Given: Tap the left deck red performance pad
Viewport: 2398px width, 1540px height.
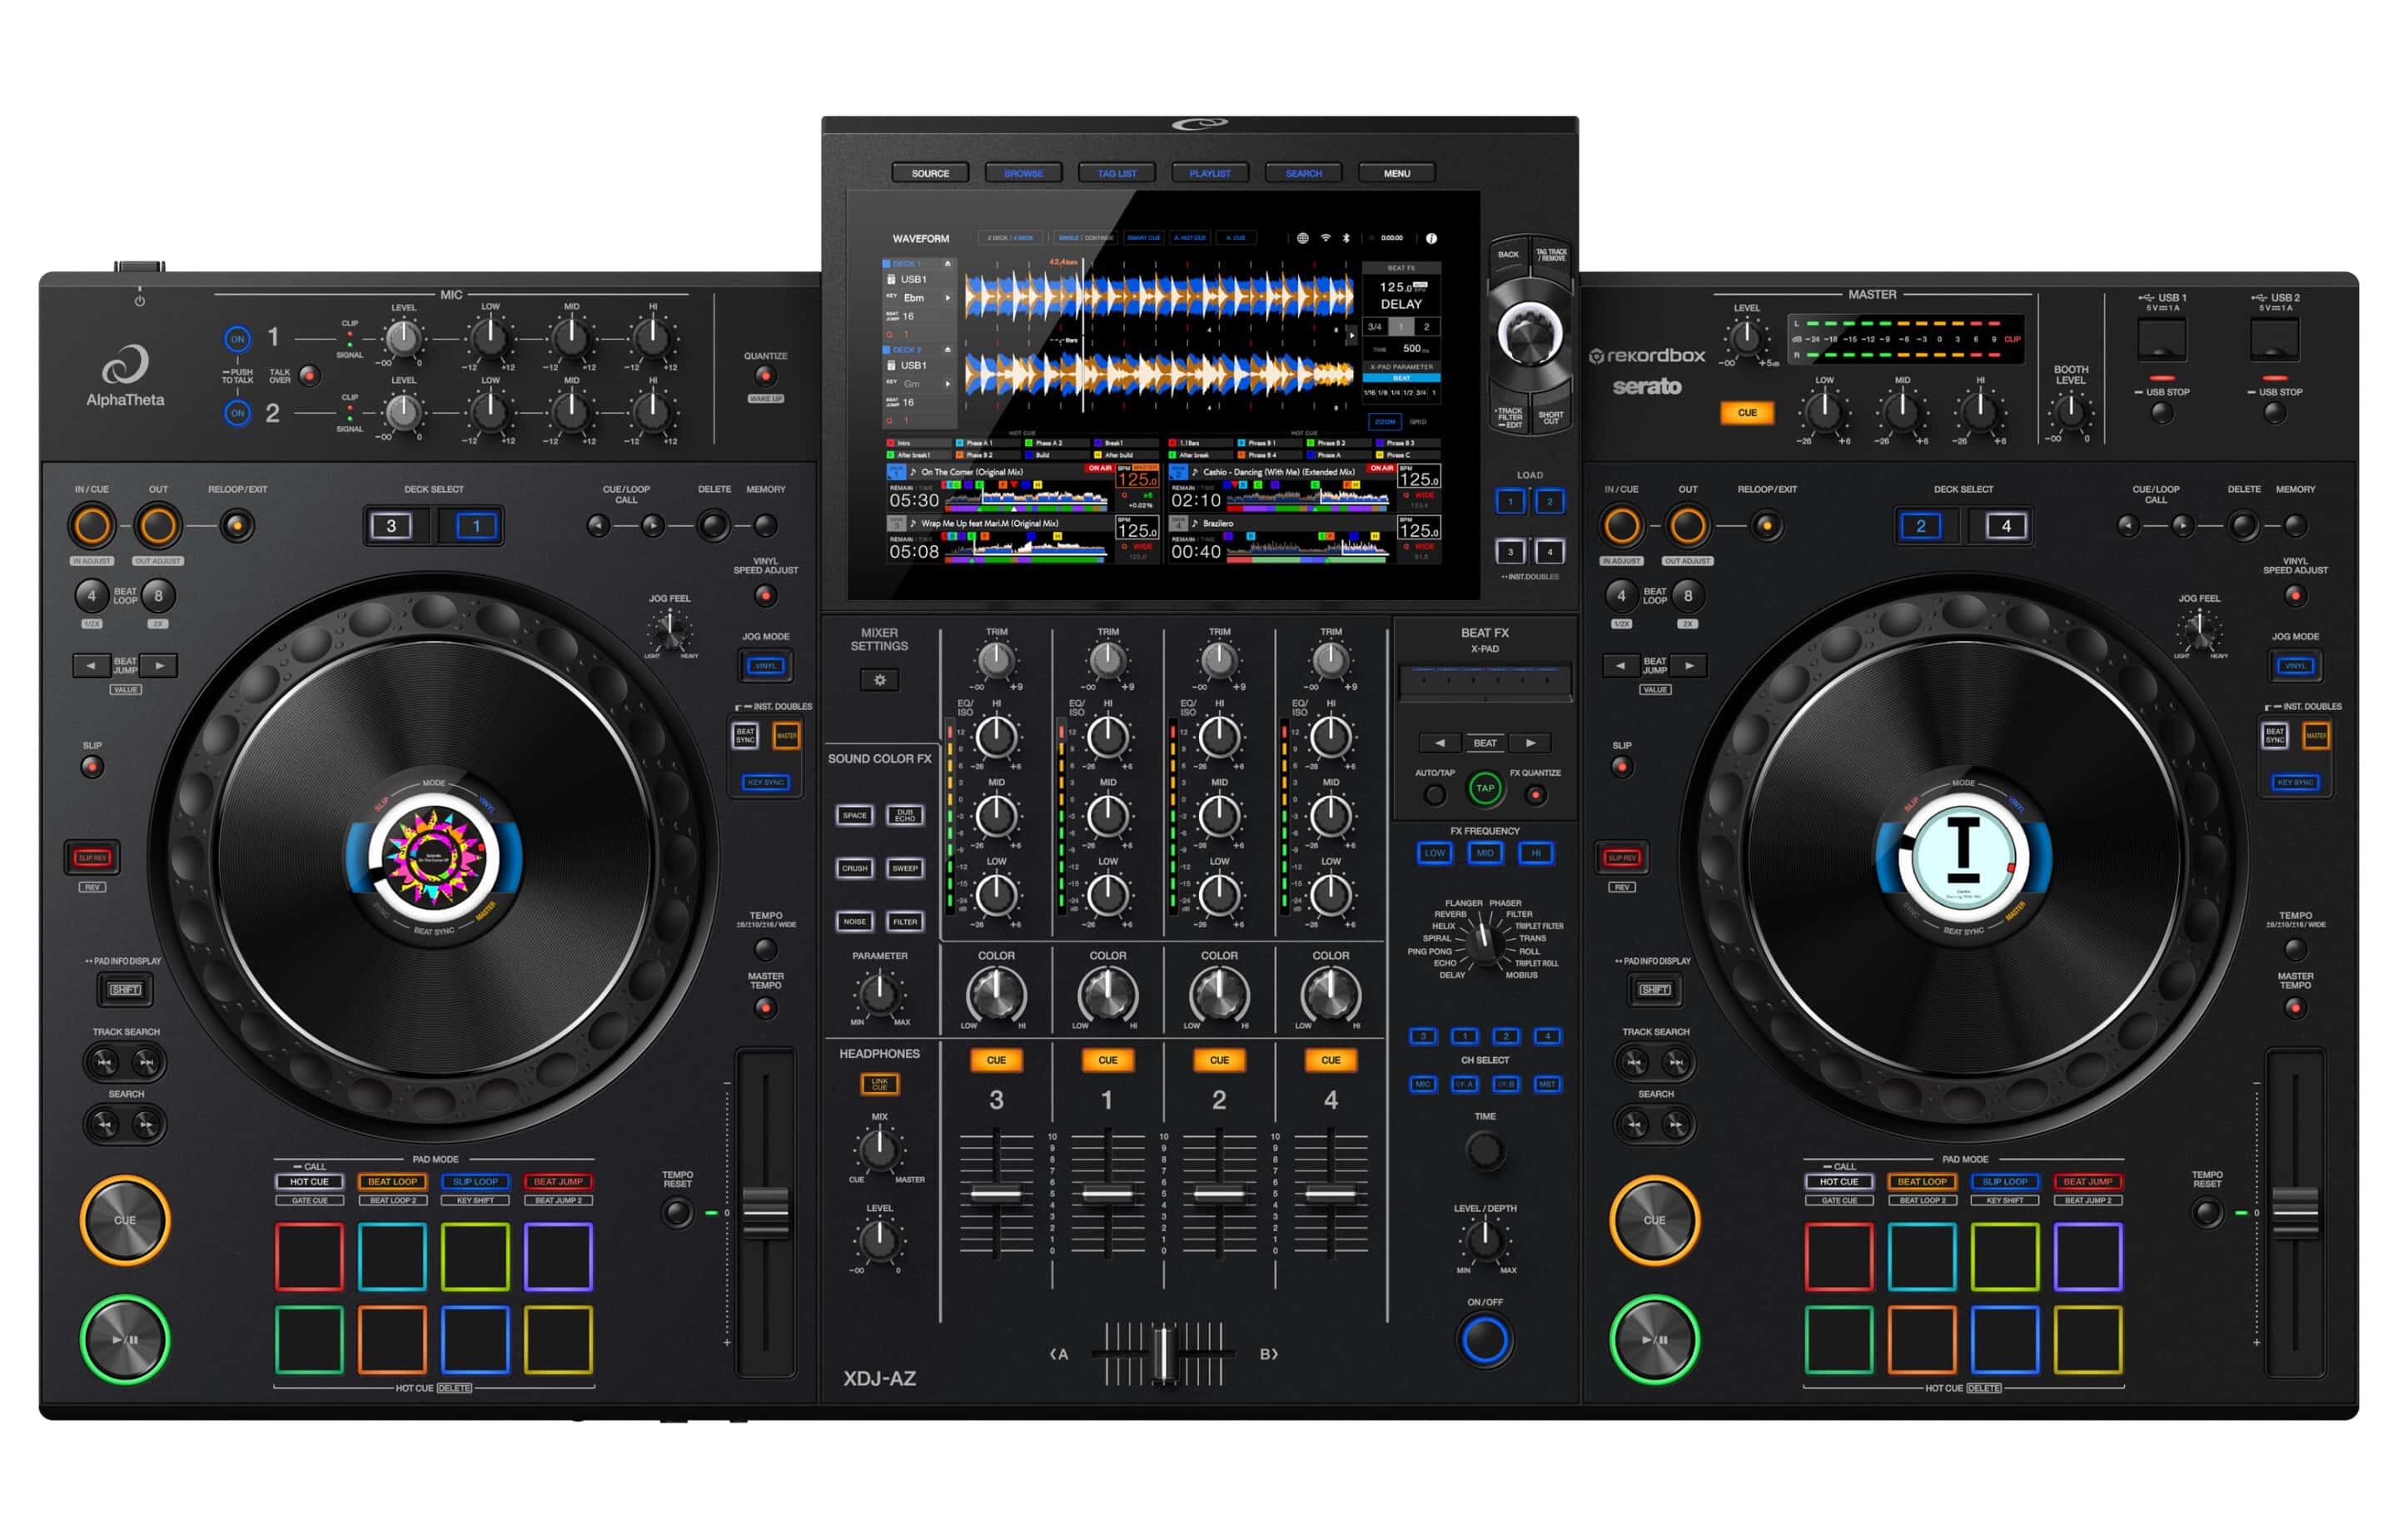Looking at the screenshot, I should (x=309, y=1256).
